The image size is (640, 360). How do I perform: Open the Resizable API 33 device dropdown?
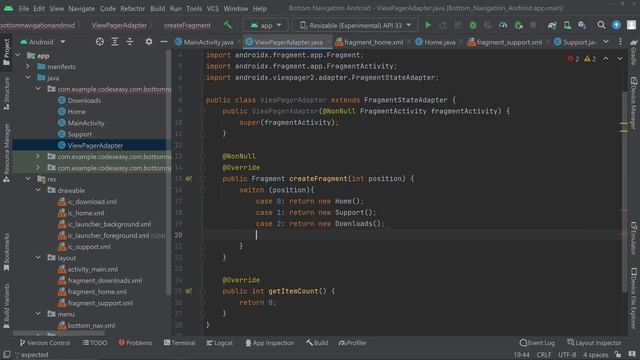pyautogui.click(x=355, y=25)
